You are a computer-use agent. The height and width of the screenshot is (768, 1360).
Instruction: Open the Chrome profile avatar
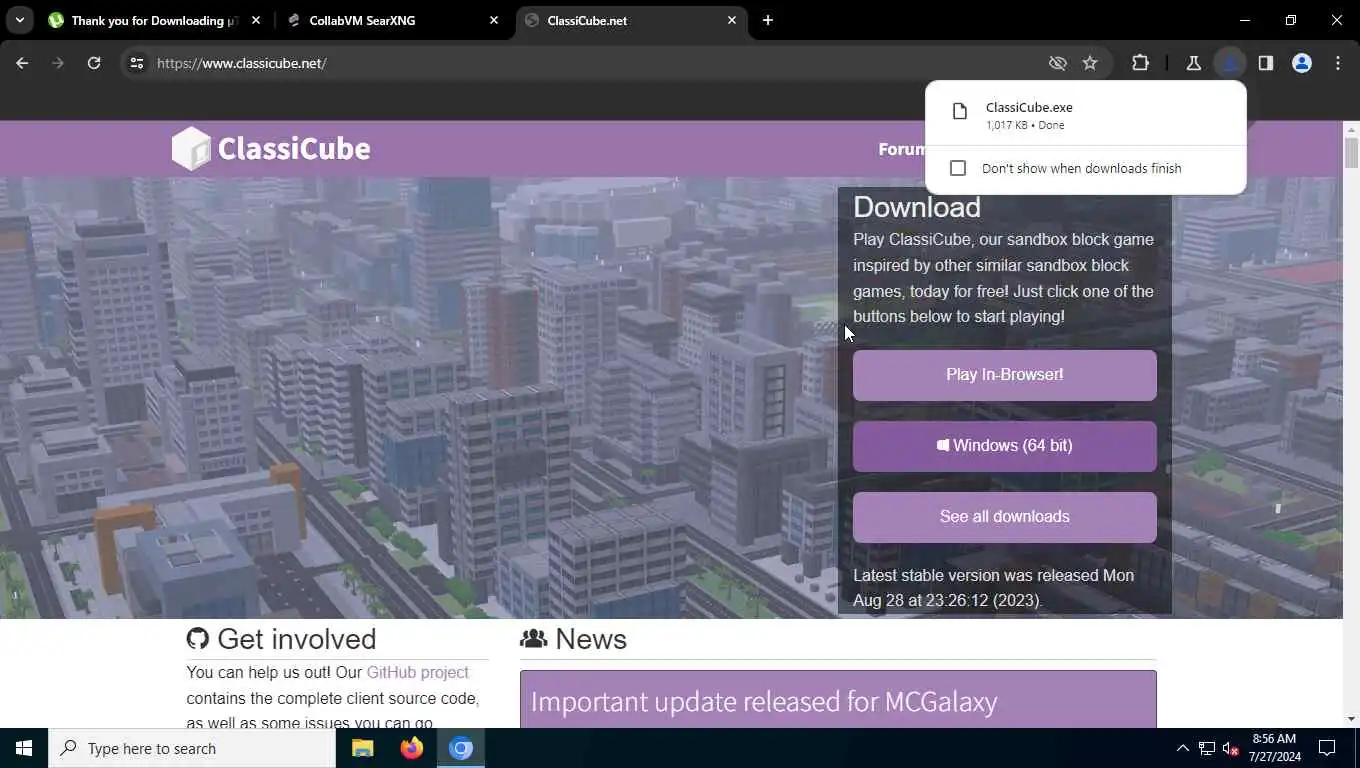pos(1301,63)
